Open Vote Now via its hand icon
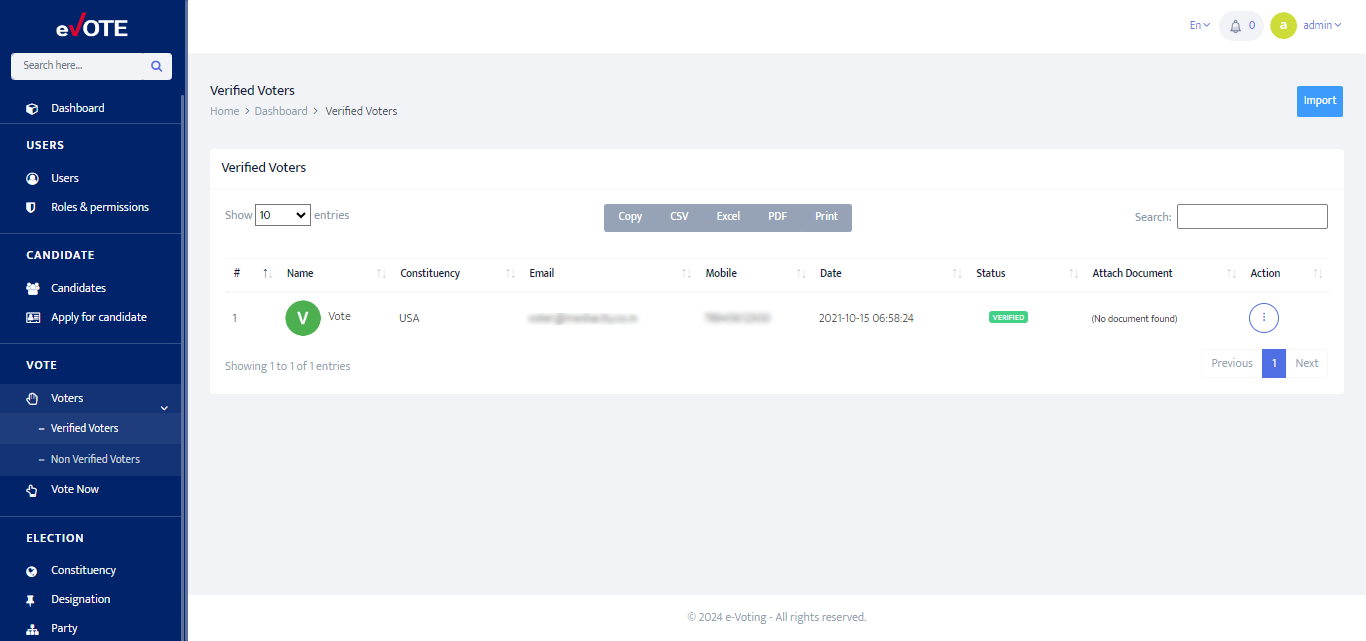 32,488
